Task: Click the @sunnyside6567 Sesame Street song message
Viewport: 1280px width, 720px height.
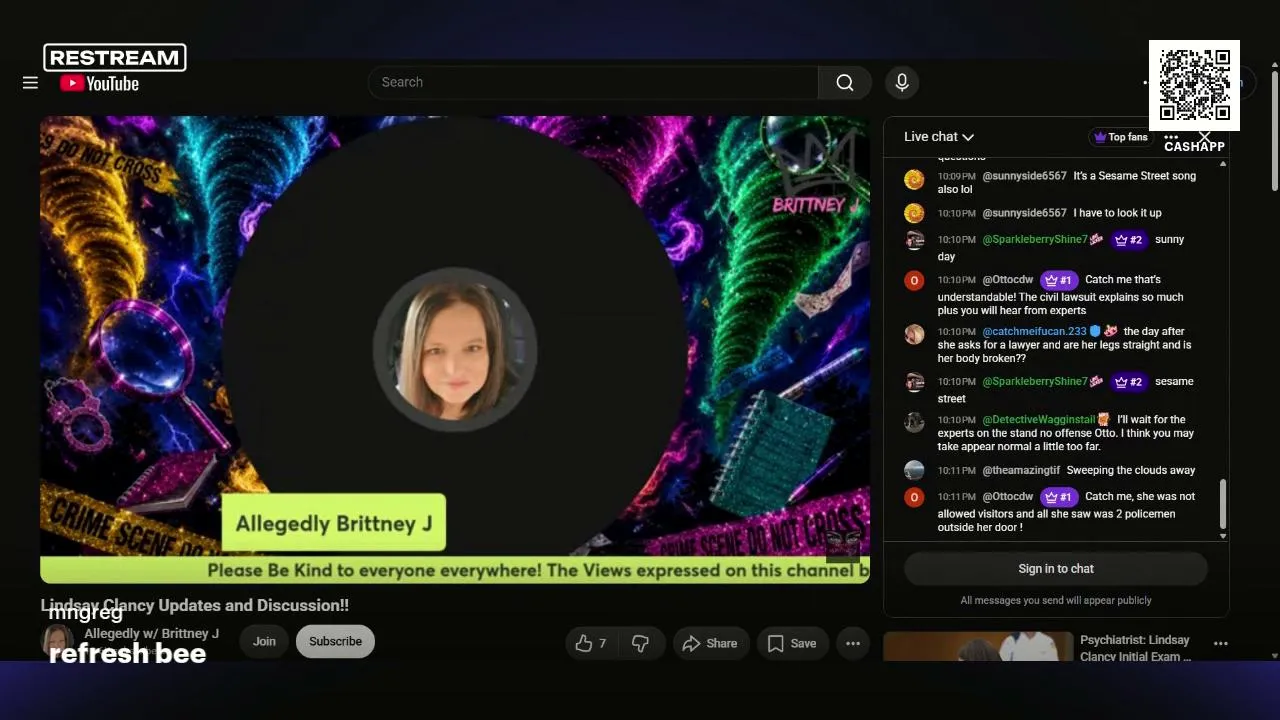Action: (1066, 183)
